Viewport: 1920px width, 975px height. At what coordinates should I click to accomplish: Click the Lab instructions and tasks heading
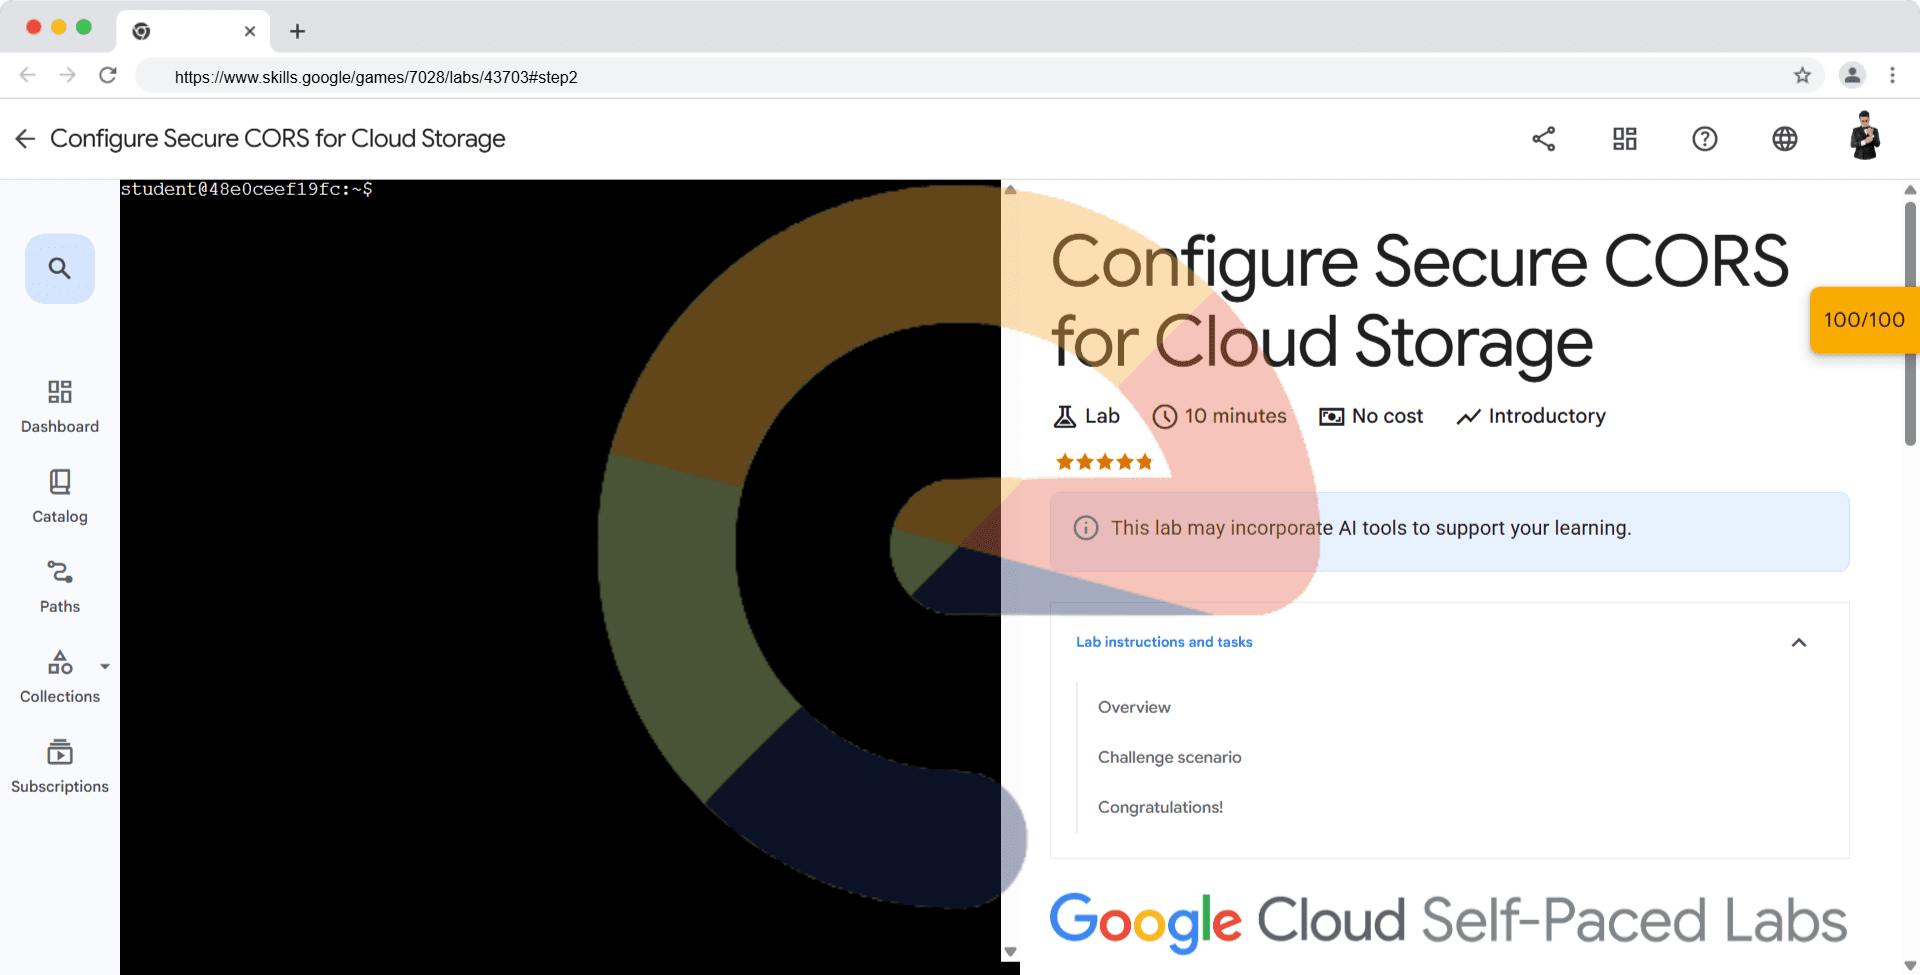point(1164,642)
